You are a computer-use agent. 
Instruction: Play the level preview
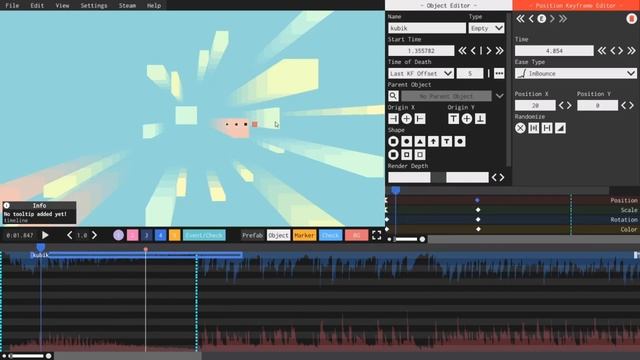point(45,235)
